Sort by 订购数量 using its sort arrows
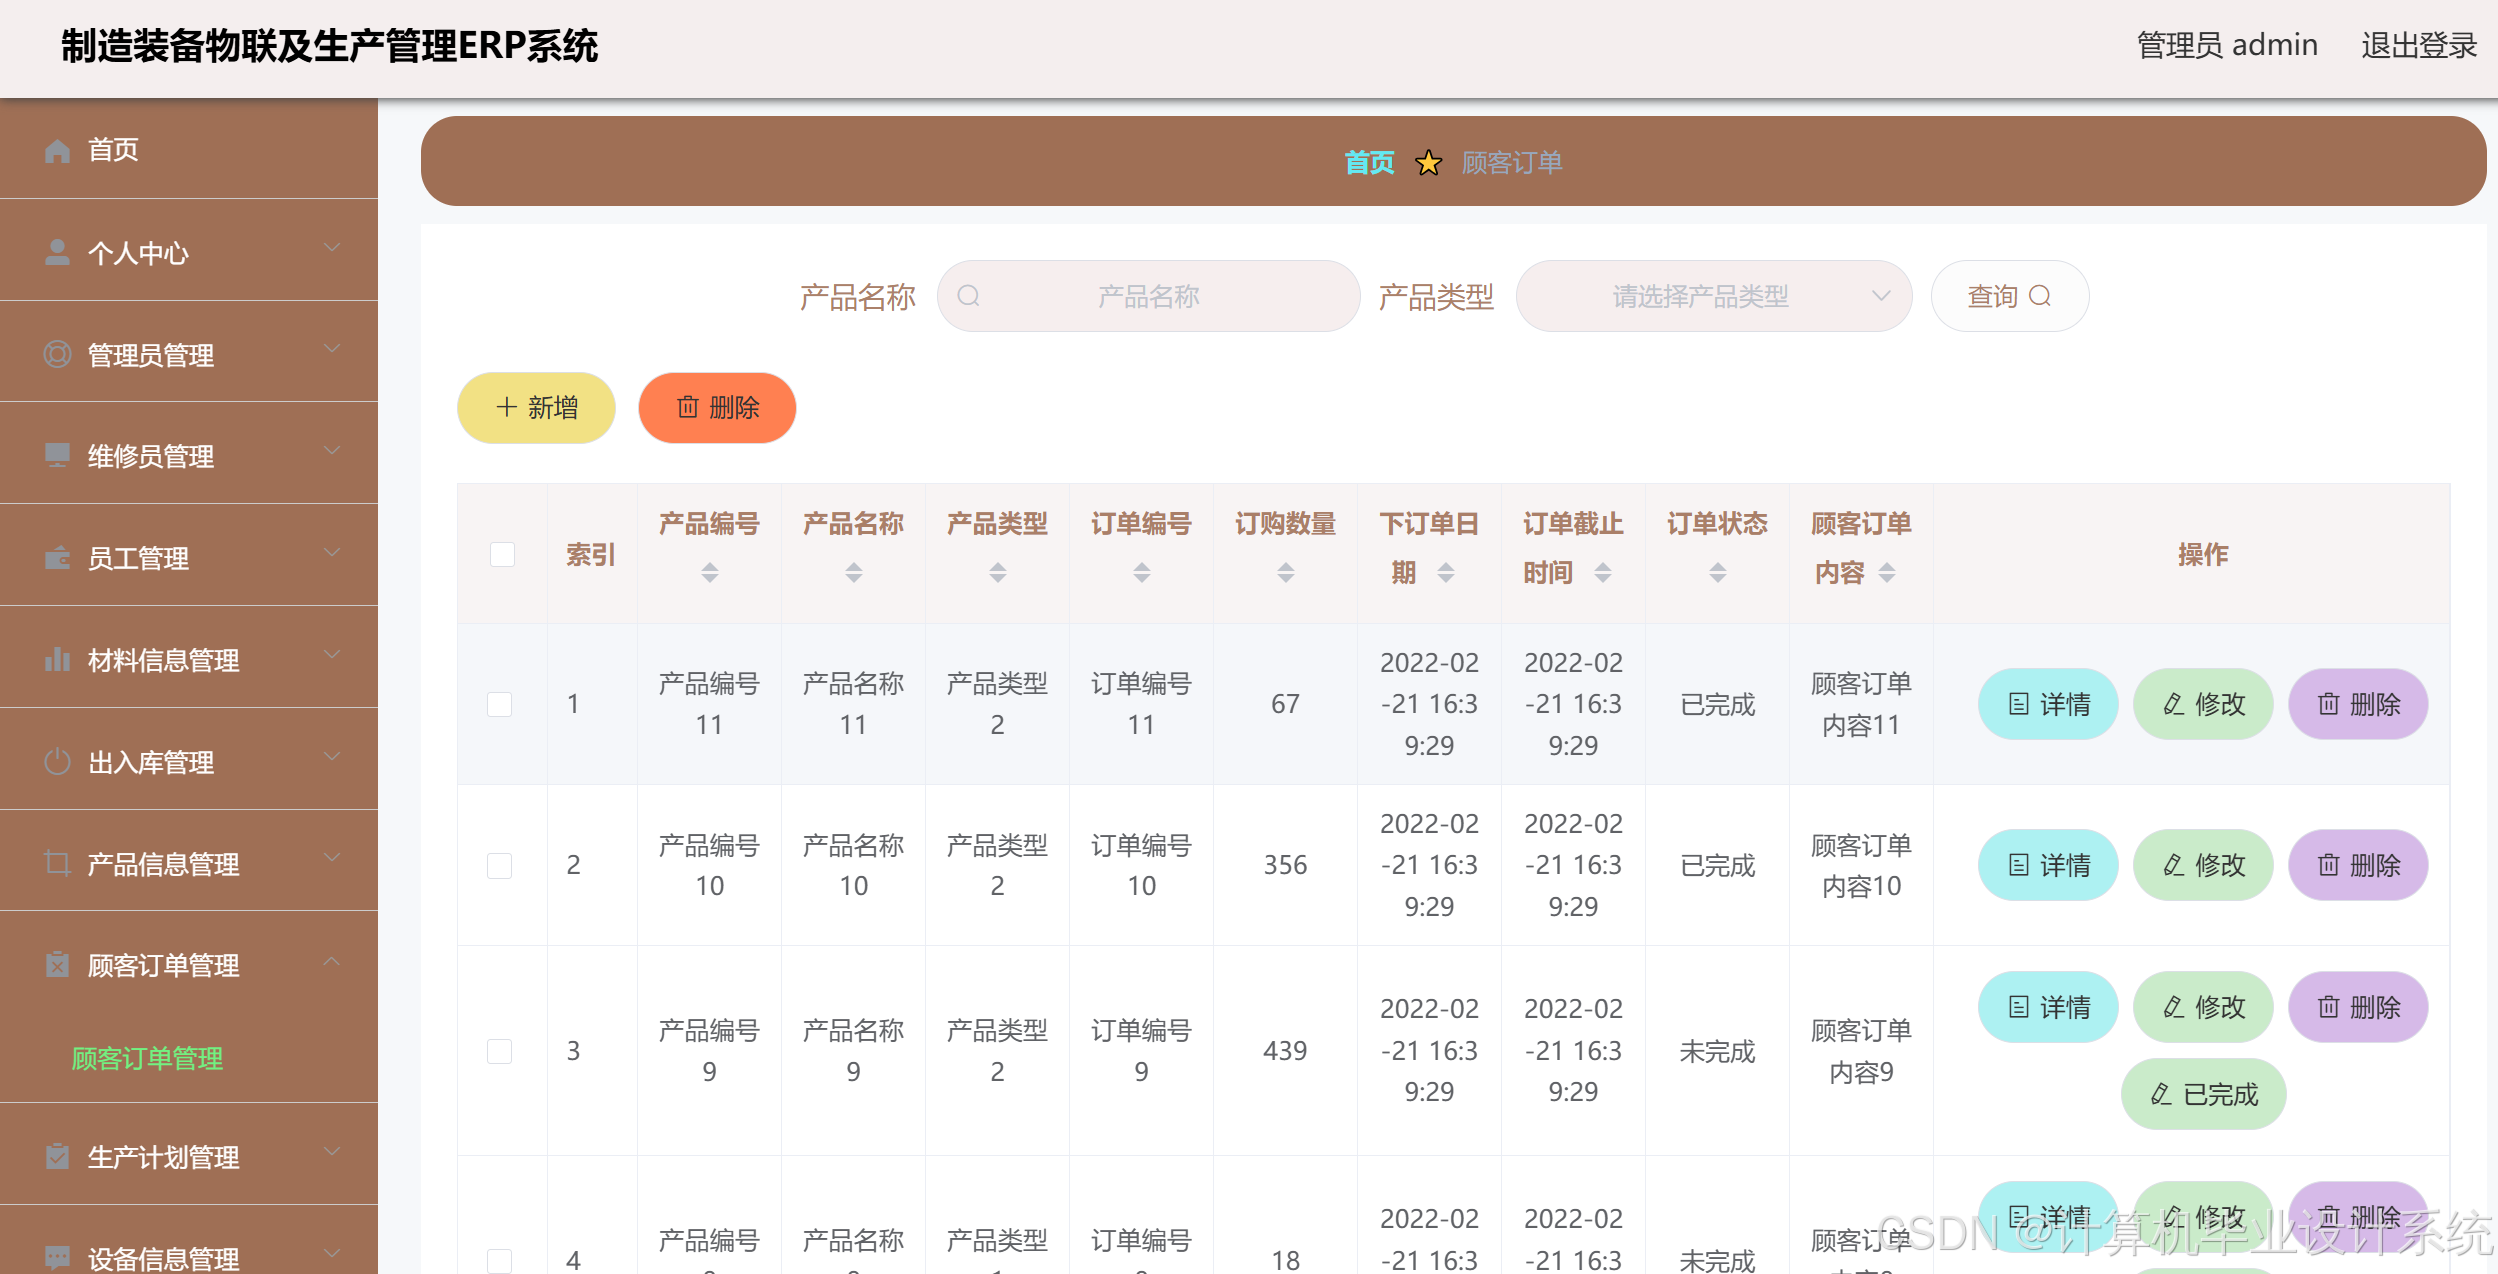Image resolution: width=2498 pixels, height=1274 pixels. click(x=1286, y=571)
